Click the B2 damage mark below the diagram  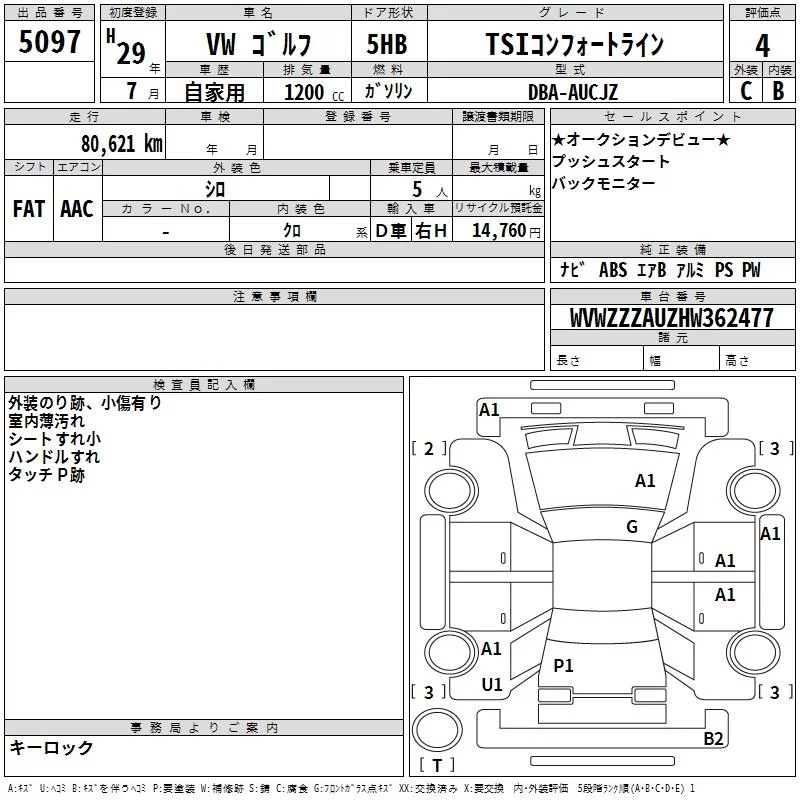(713, 739)
